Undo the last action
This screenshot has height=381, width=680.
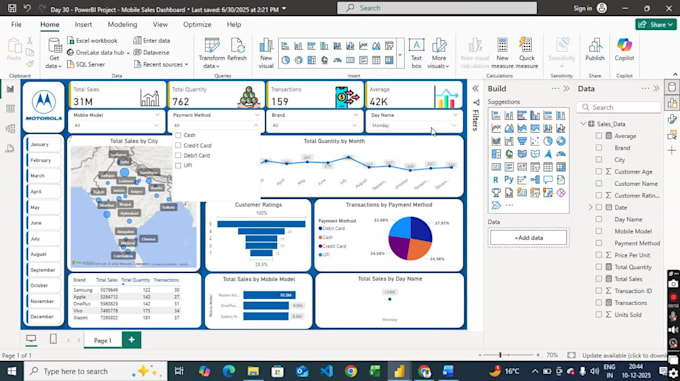pyautogui.click(x=27, y=8)
